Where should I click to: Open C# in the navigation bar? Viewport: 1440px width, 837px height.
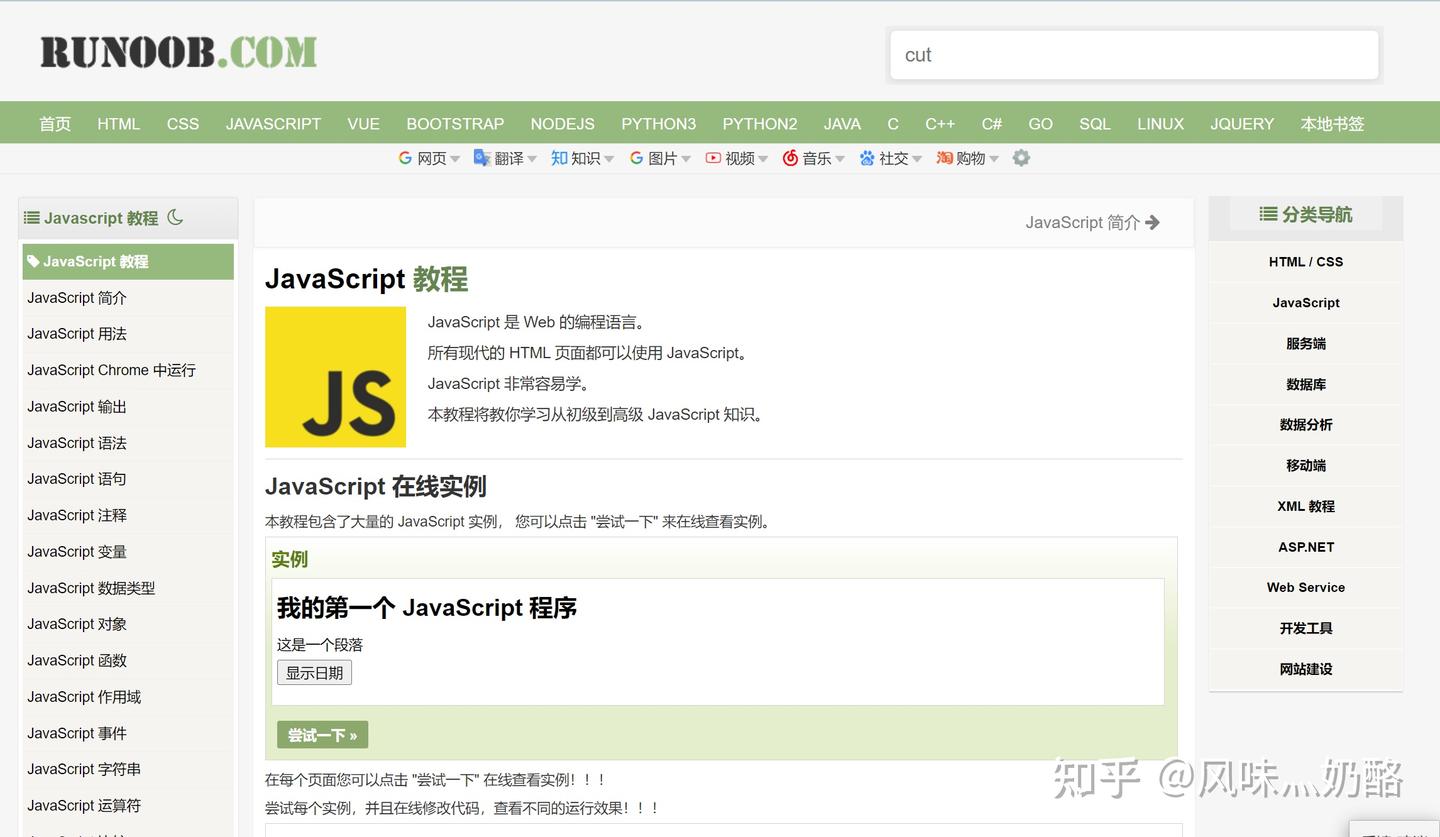click(992, 124)
